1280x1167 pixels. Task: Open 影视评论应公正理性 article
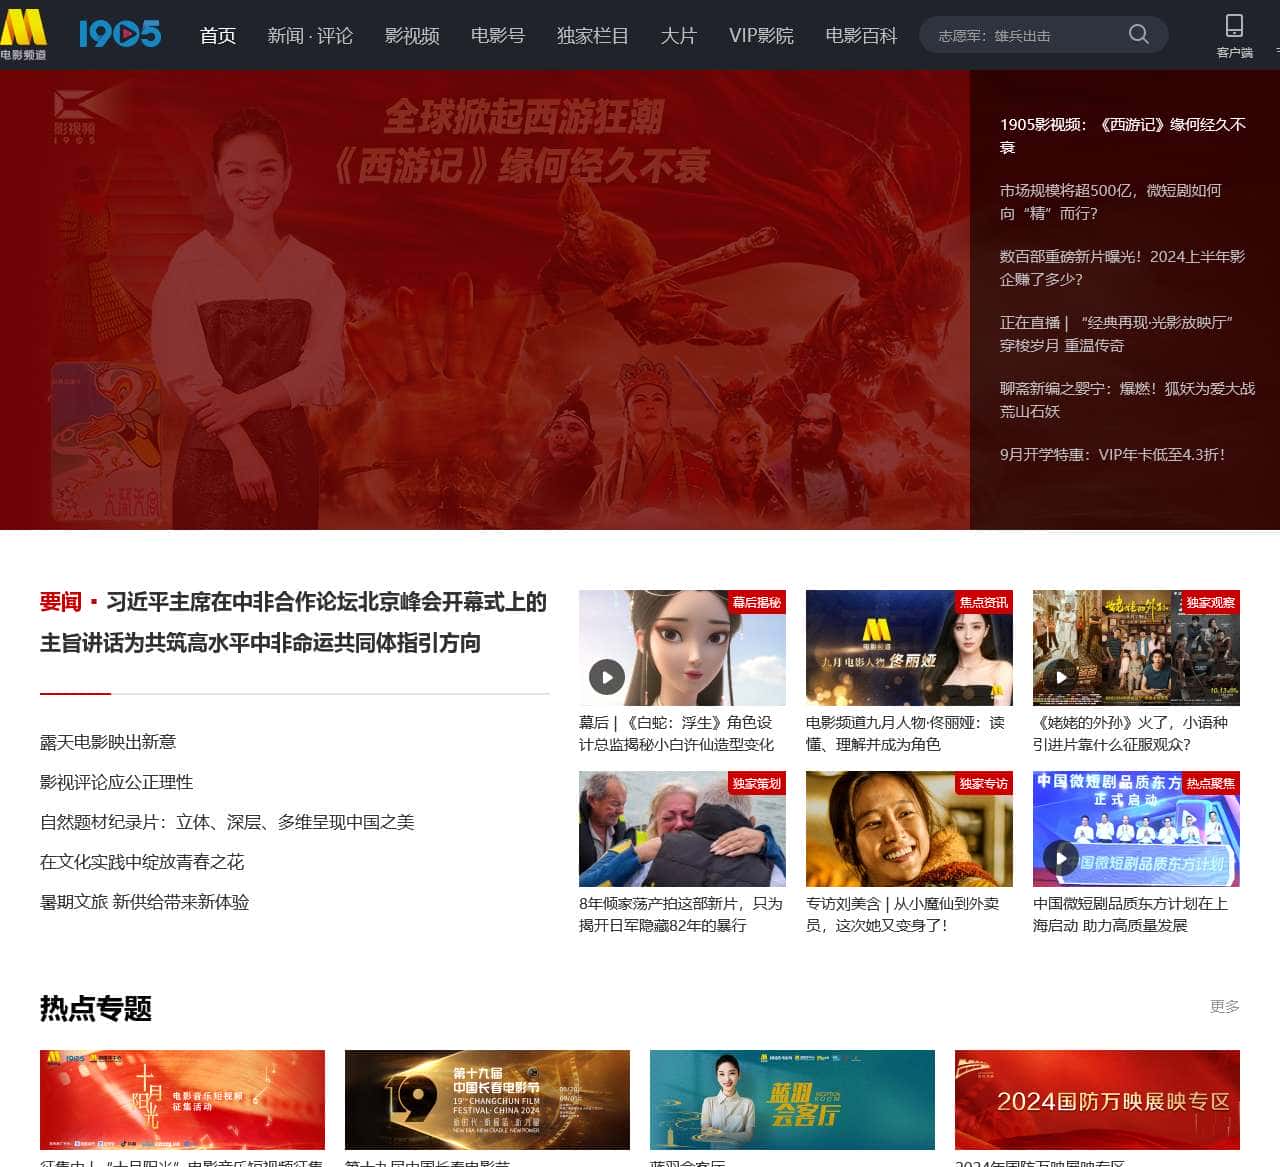[117, 782]
